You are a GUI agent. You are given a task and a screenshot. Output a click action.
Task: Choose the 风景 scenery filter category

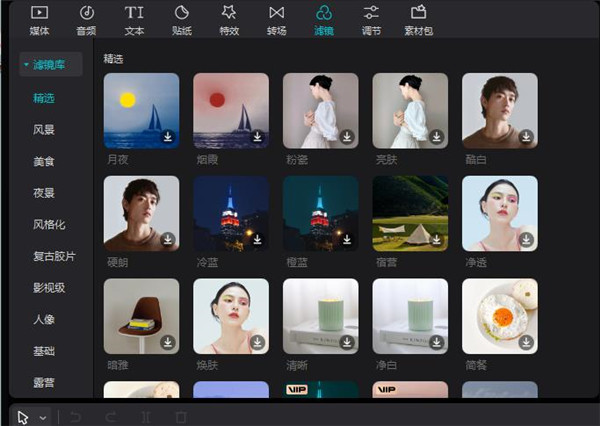coord(44,130)
